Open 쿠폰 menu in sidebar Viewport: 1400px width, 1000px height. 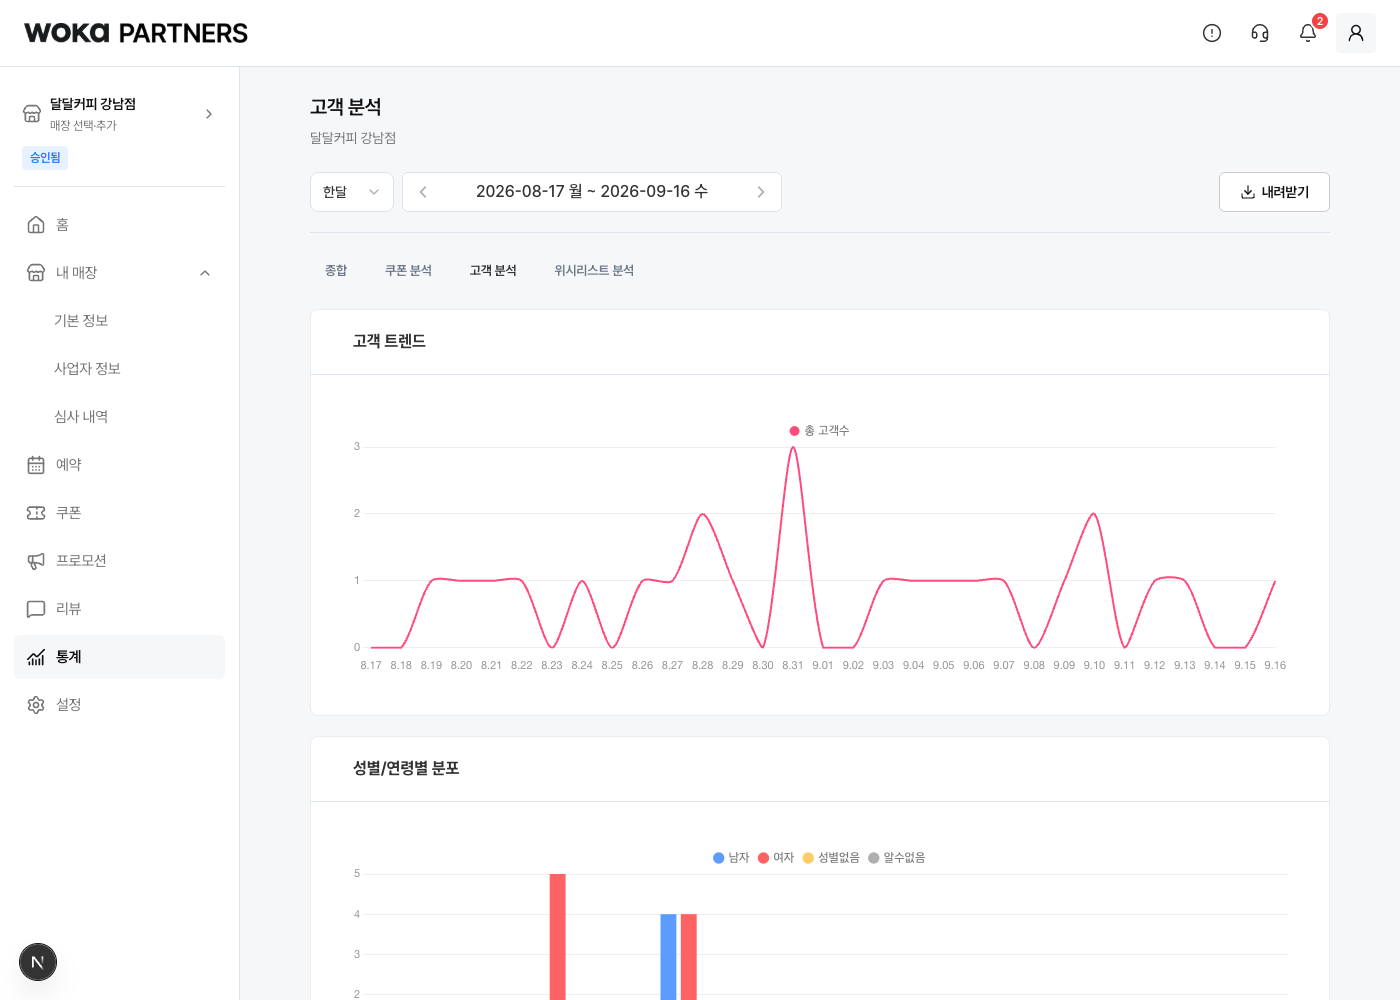pyautogui.click(x=119, y=513)
